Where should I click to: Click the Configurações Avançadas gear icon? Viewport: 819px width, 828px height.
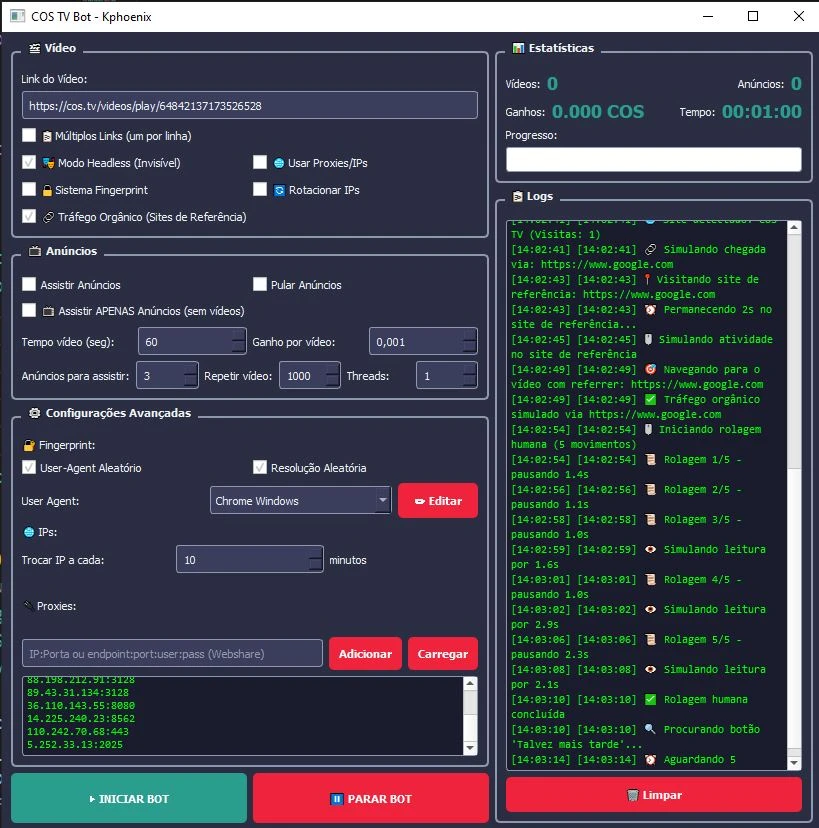tap(35, 413)
